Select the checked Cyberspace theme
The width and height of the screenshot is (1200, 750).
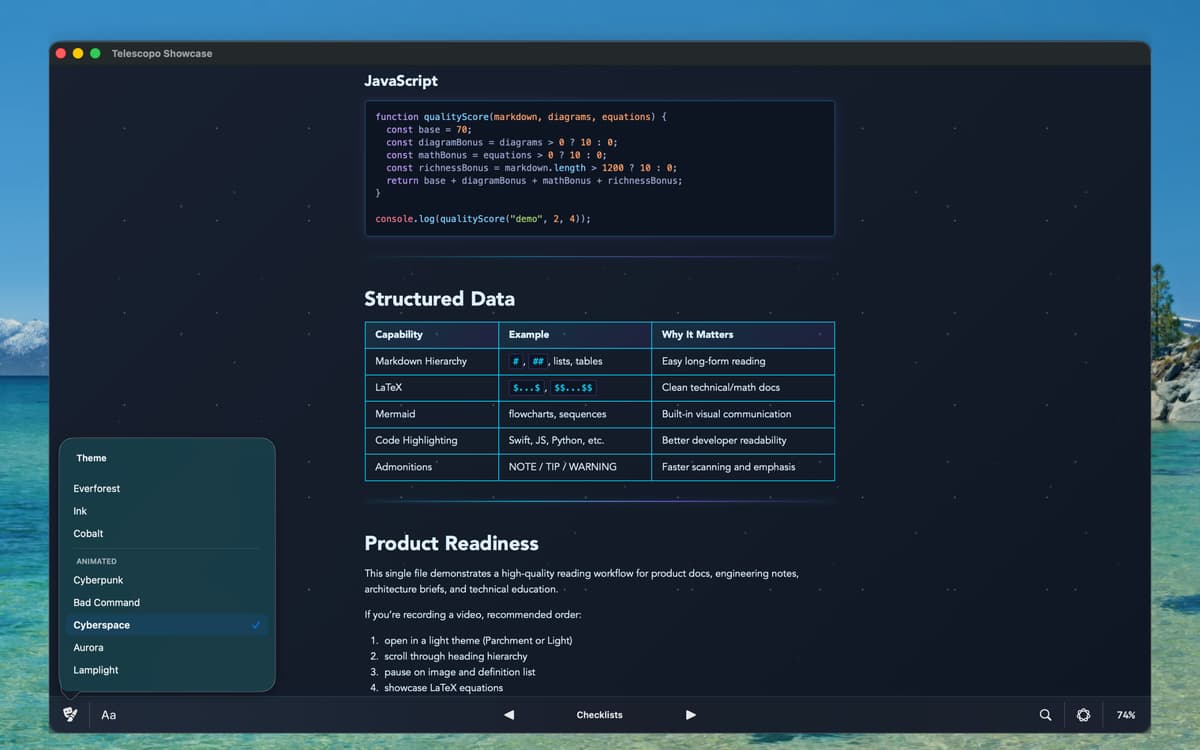pyautogui.click(x=102, y=625)
